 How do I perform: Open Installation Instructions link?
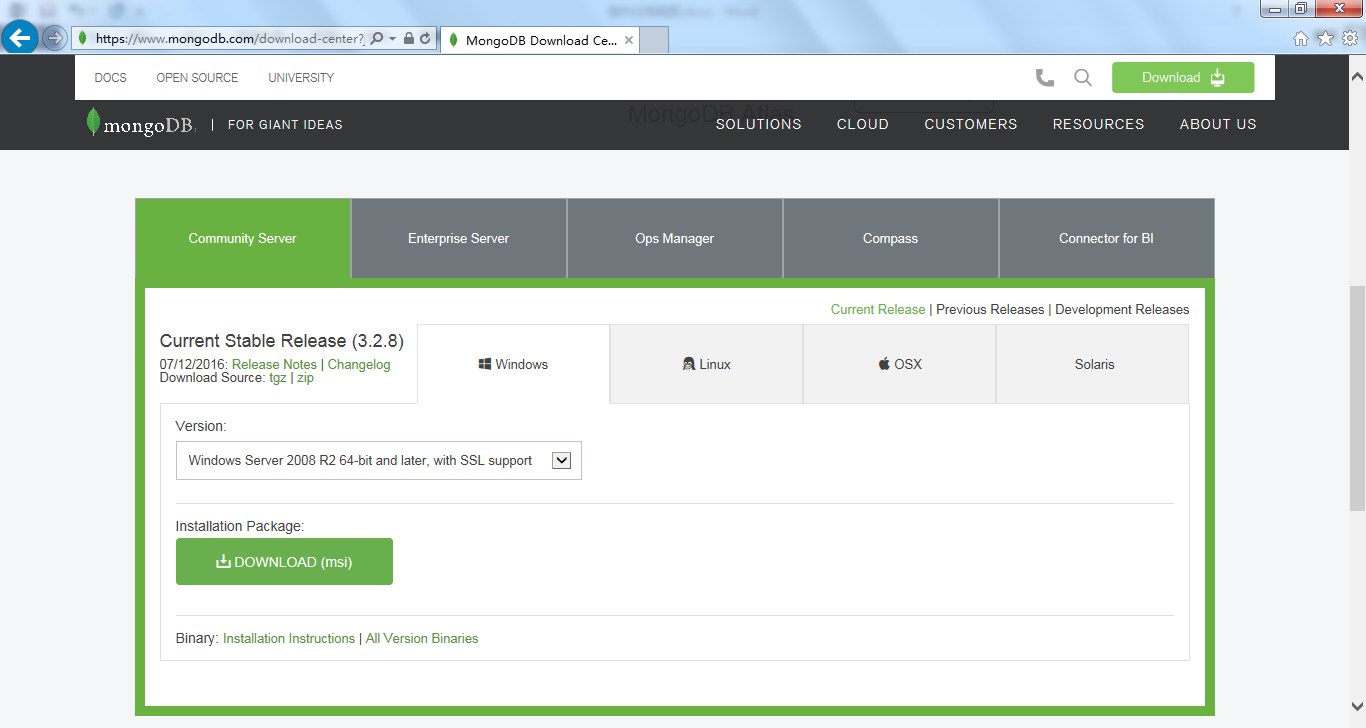pos(289,638)
